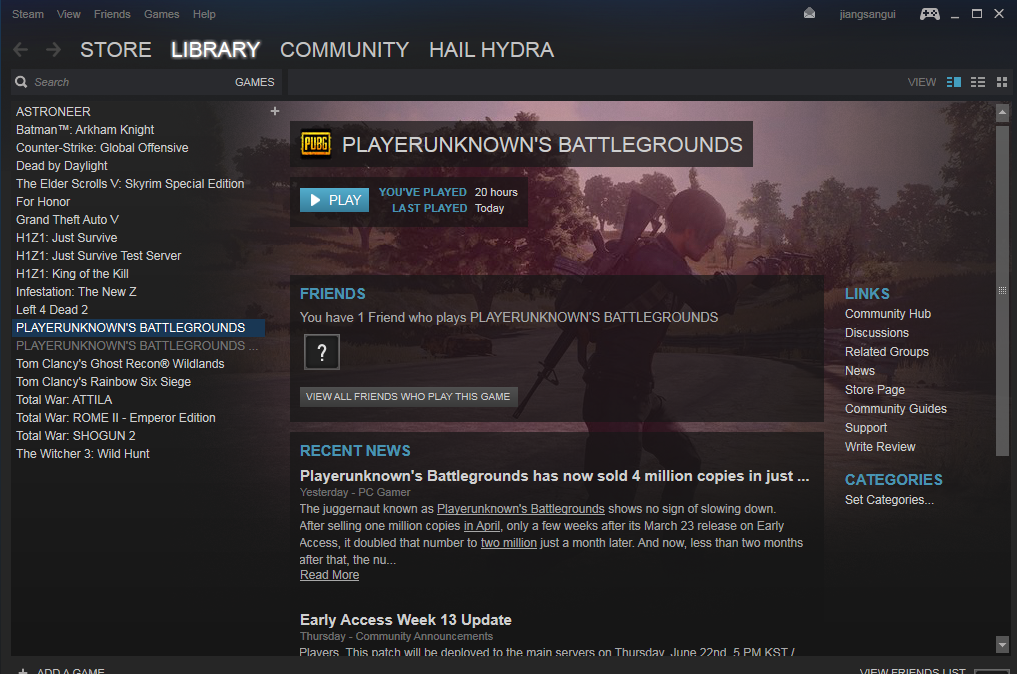
Task: Click Set Categories link
Action: [889, 500]
